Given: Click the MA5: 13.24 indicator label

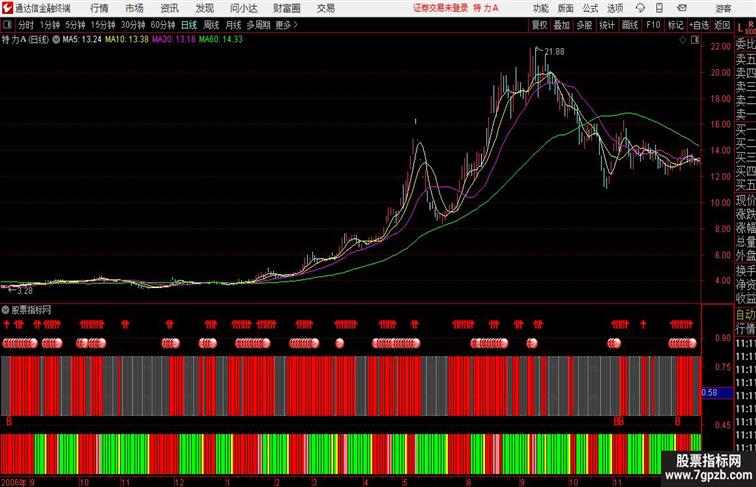Looking at the screenshot, I should 82,40.
